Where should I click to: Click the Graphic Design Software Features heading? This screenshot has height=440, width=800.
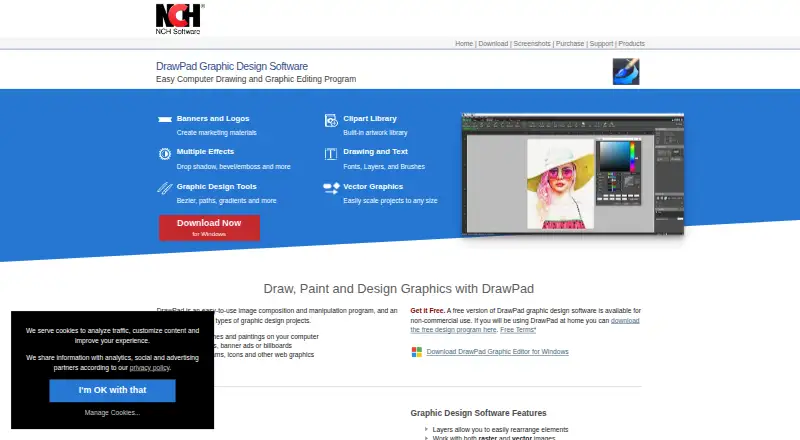pyautogui.click(x=478, y=413)
